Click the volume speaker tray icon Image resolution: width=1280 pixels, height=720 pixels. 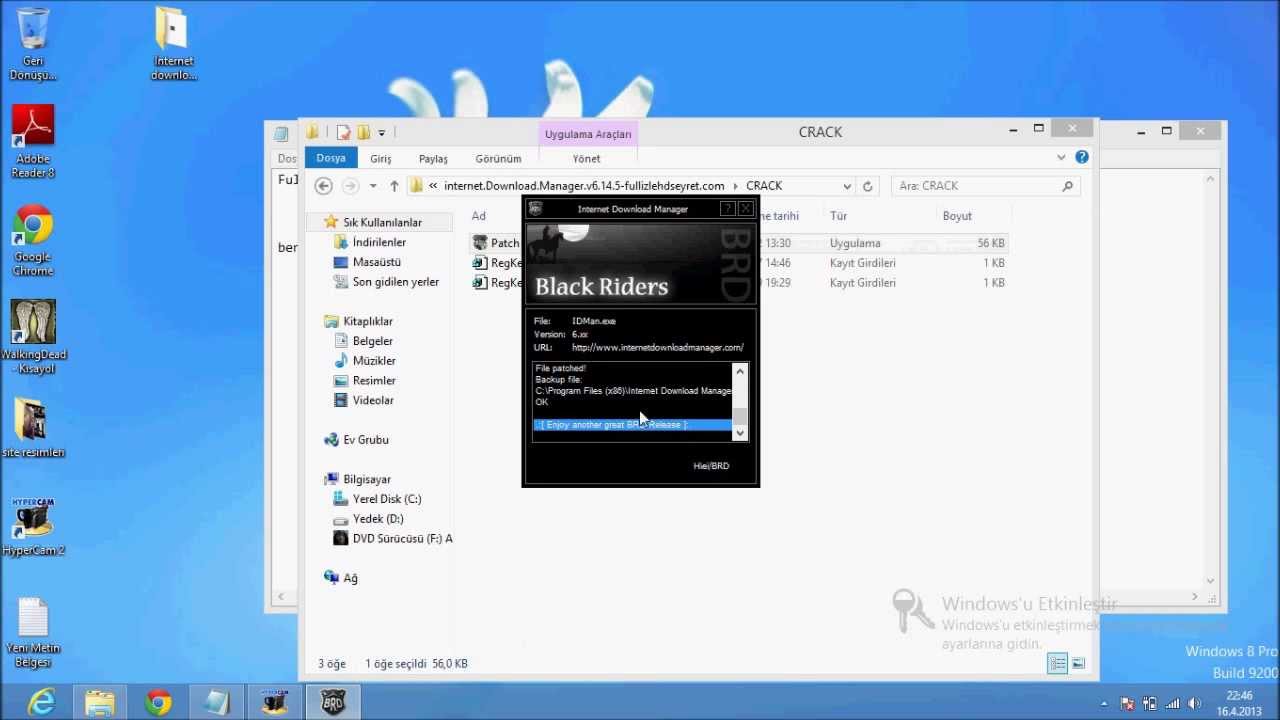click(x=1194, y=704)
